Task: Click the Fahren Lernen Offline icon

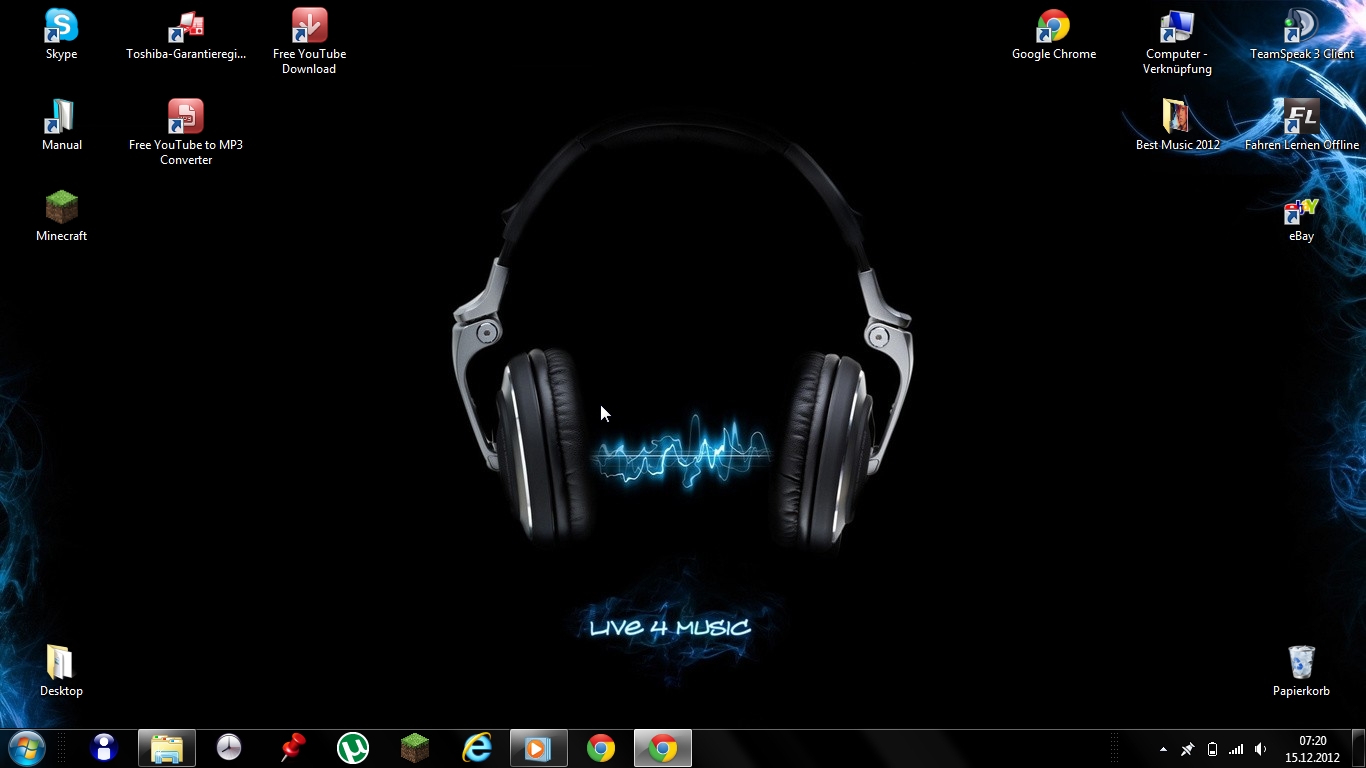Action: tap(1301, 118)
